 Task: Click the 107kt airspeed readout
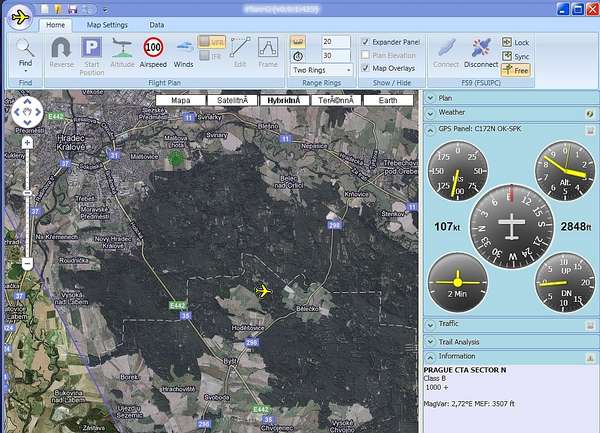(447, 226)
